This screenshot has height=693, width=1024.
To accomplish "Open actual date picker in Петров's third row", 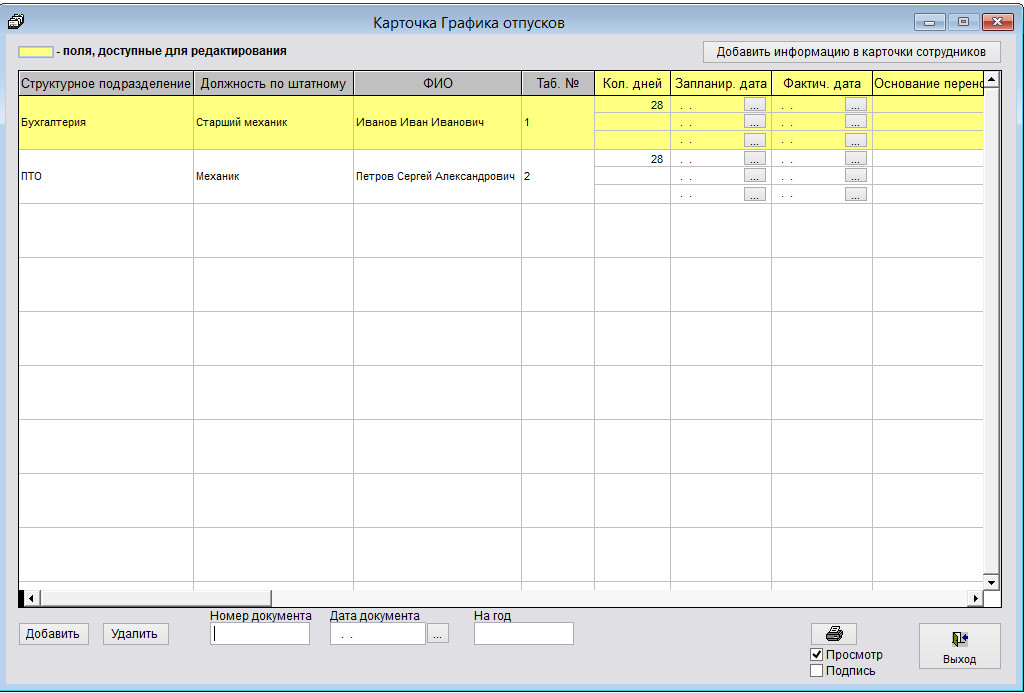I will [x=855, y=195].
